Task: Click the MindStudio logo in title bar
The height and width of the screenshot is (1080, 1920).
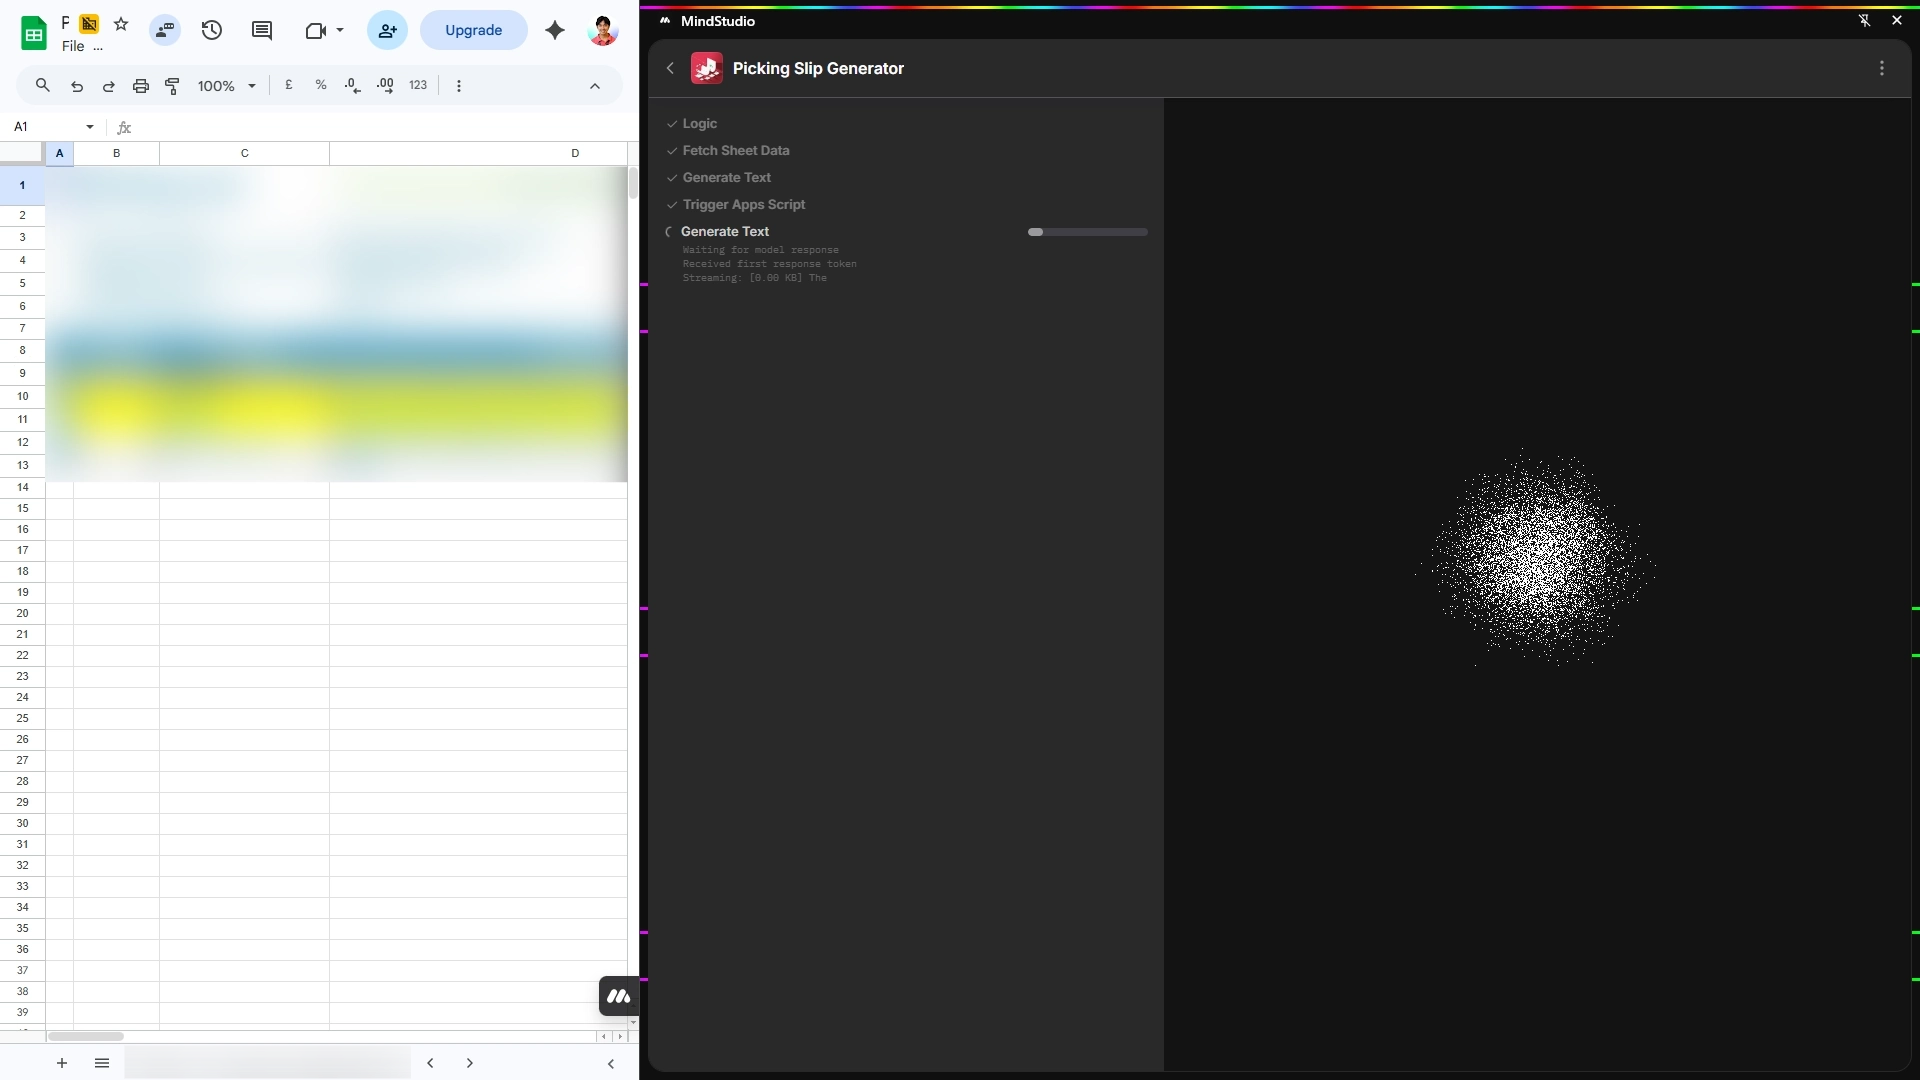Action: click(x=665, y=20)
